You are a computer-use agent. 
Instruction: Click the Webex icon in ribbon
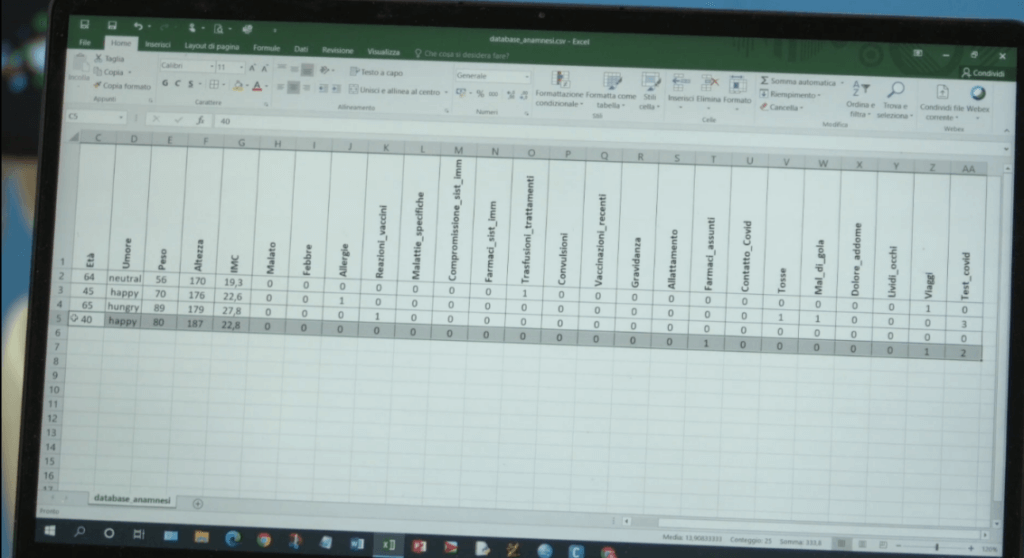(977, 94)
